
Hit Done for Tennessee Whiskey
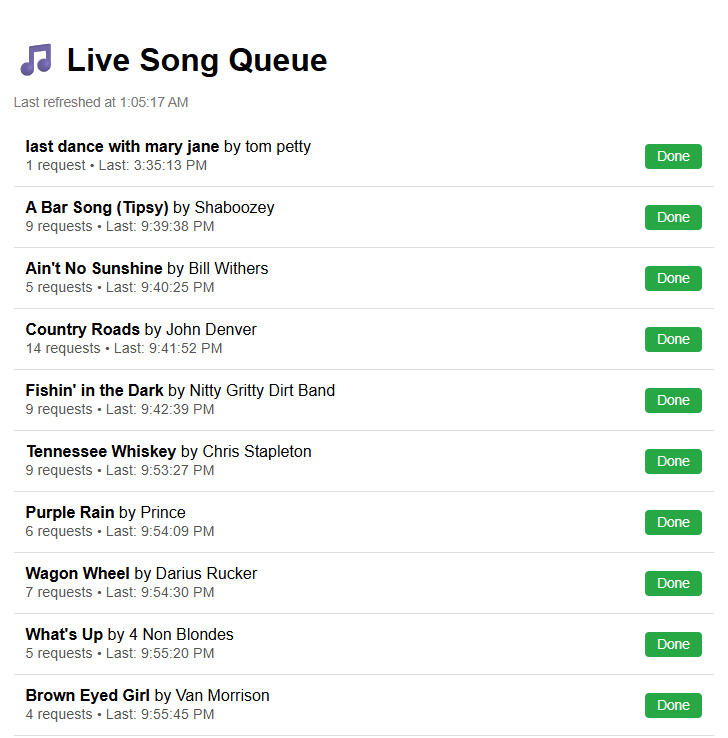coord(673,461)
